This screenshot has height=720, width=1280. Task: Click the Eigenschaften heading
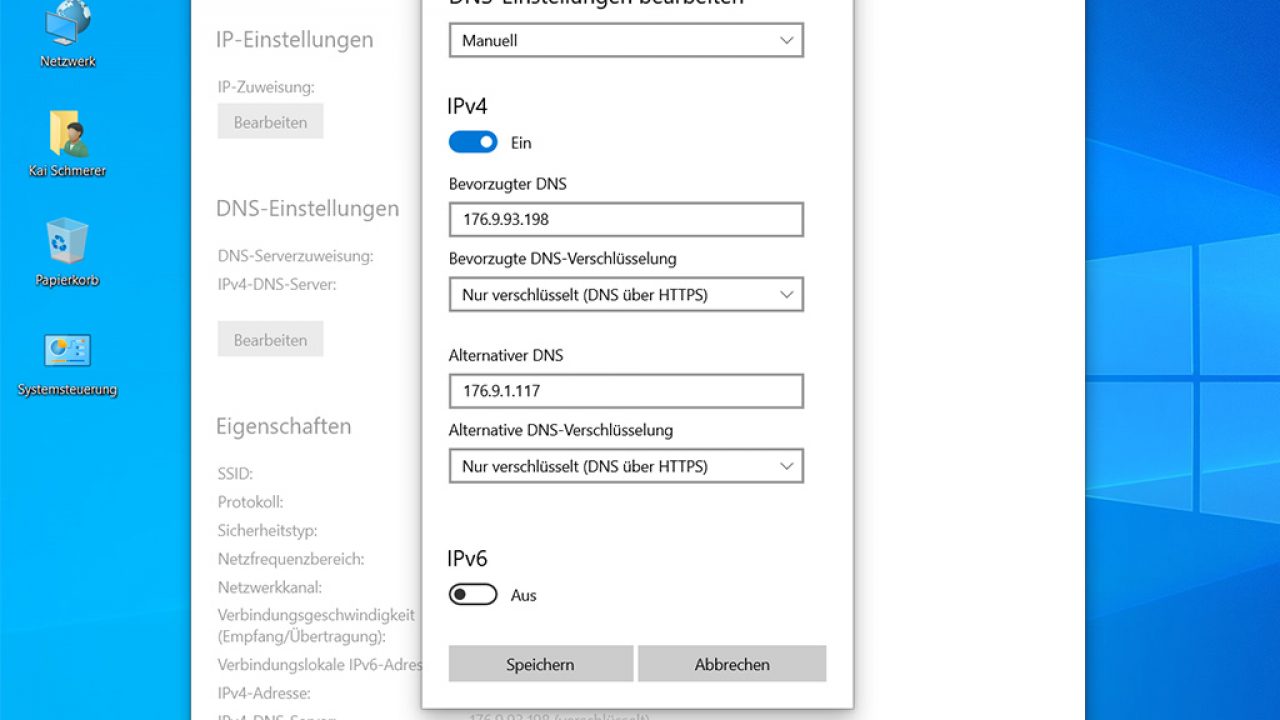click(284, 426)
